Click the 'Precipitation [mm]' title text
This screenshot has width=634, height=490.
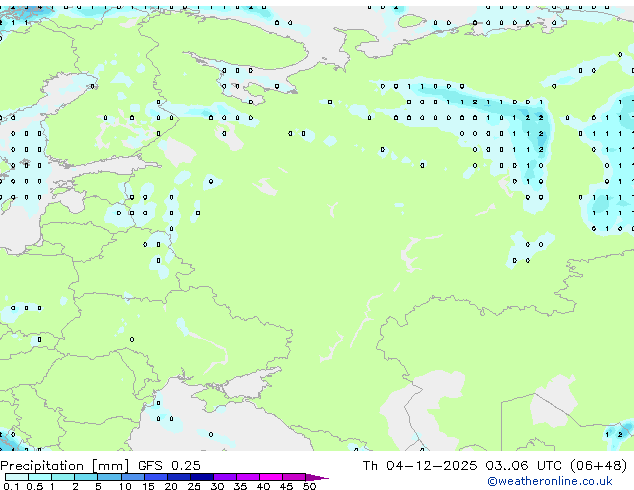tap(65, 466)
